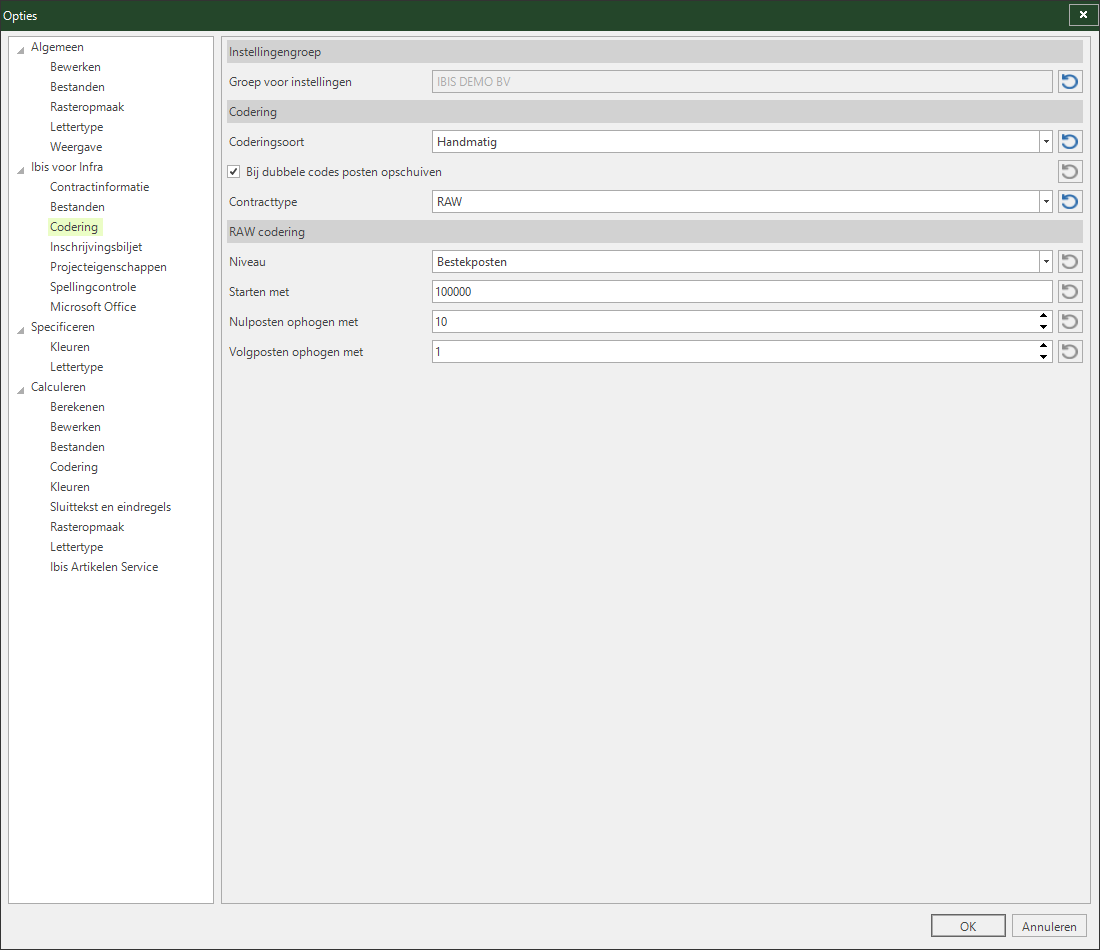
Task: Close the Opties dialog
Action: click(x=1083, y=15)
